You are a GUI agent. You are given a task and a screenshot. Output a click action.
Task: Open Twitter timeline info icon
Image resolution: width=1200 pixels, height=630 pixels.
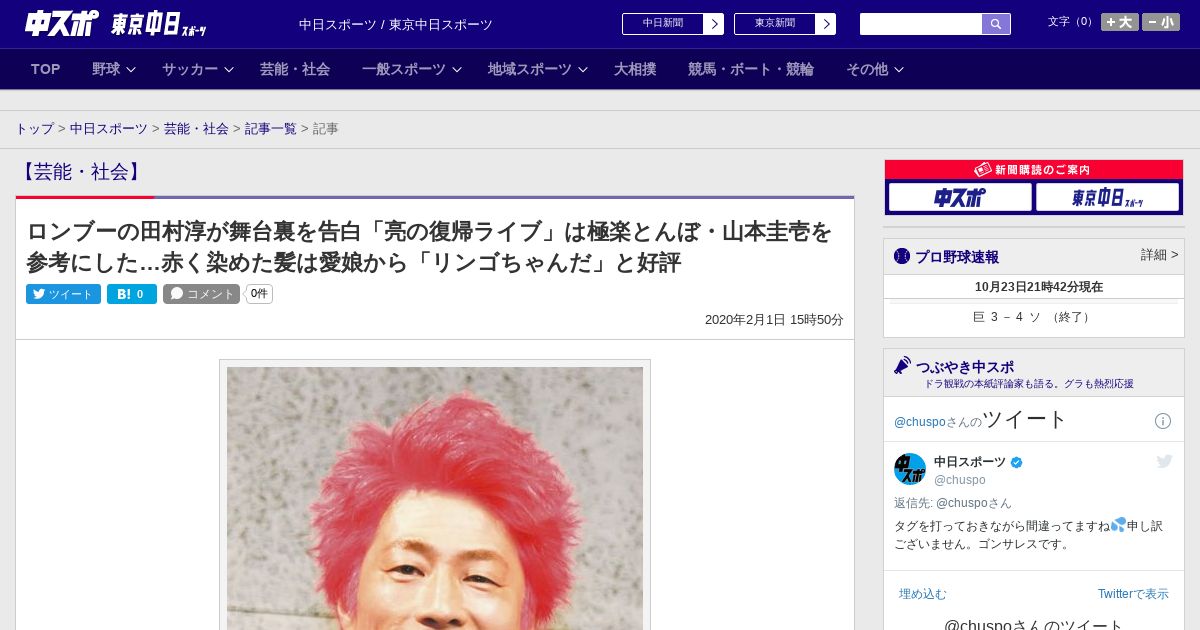[1163, 421]
